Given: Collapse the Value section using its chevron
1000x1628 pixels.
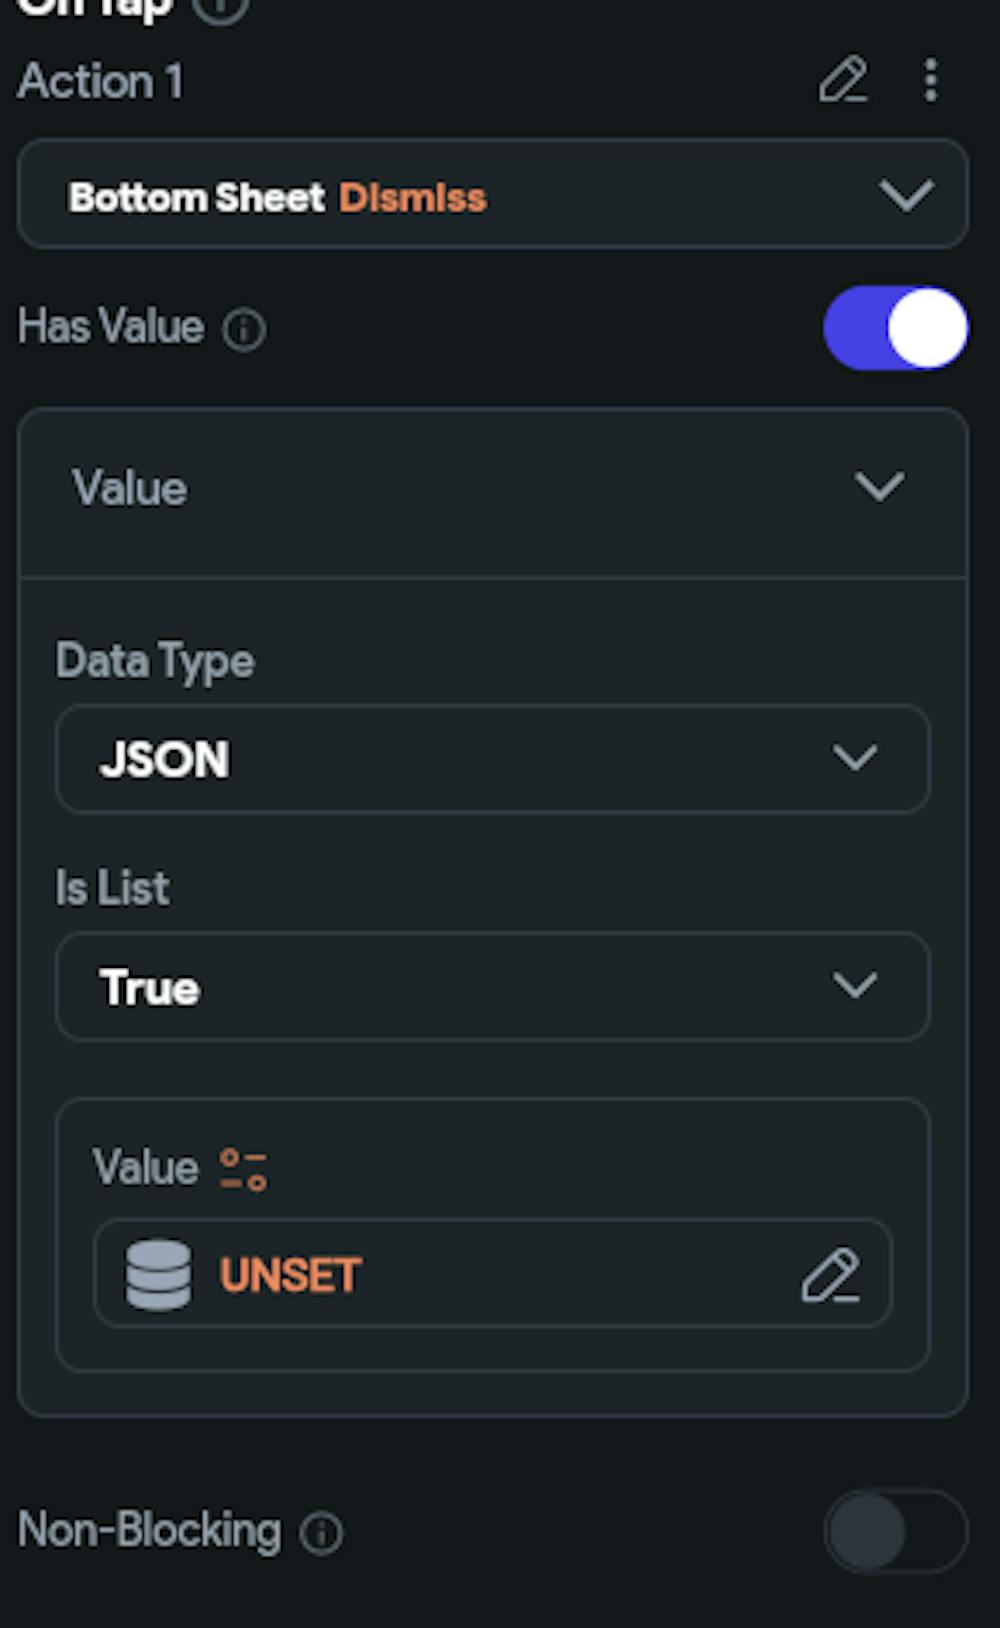Looking at the screenshot, I should 879,487.
